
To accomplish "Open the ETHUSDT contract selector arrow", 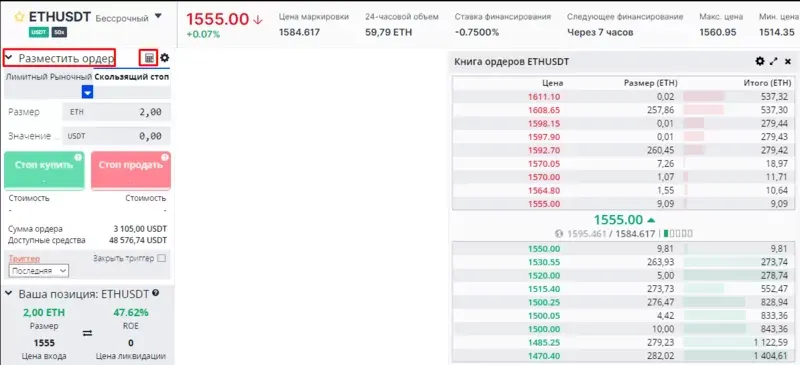I will coord(158,16).
